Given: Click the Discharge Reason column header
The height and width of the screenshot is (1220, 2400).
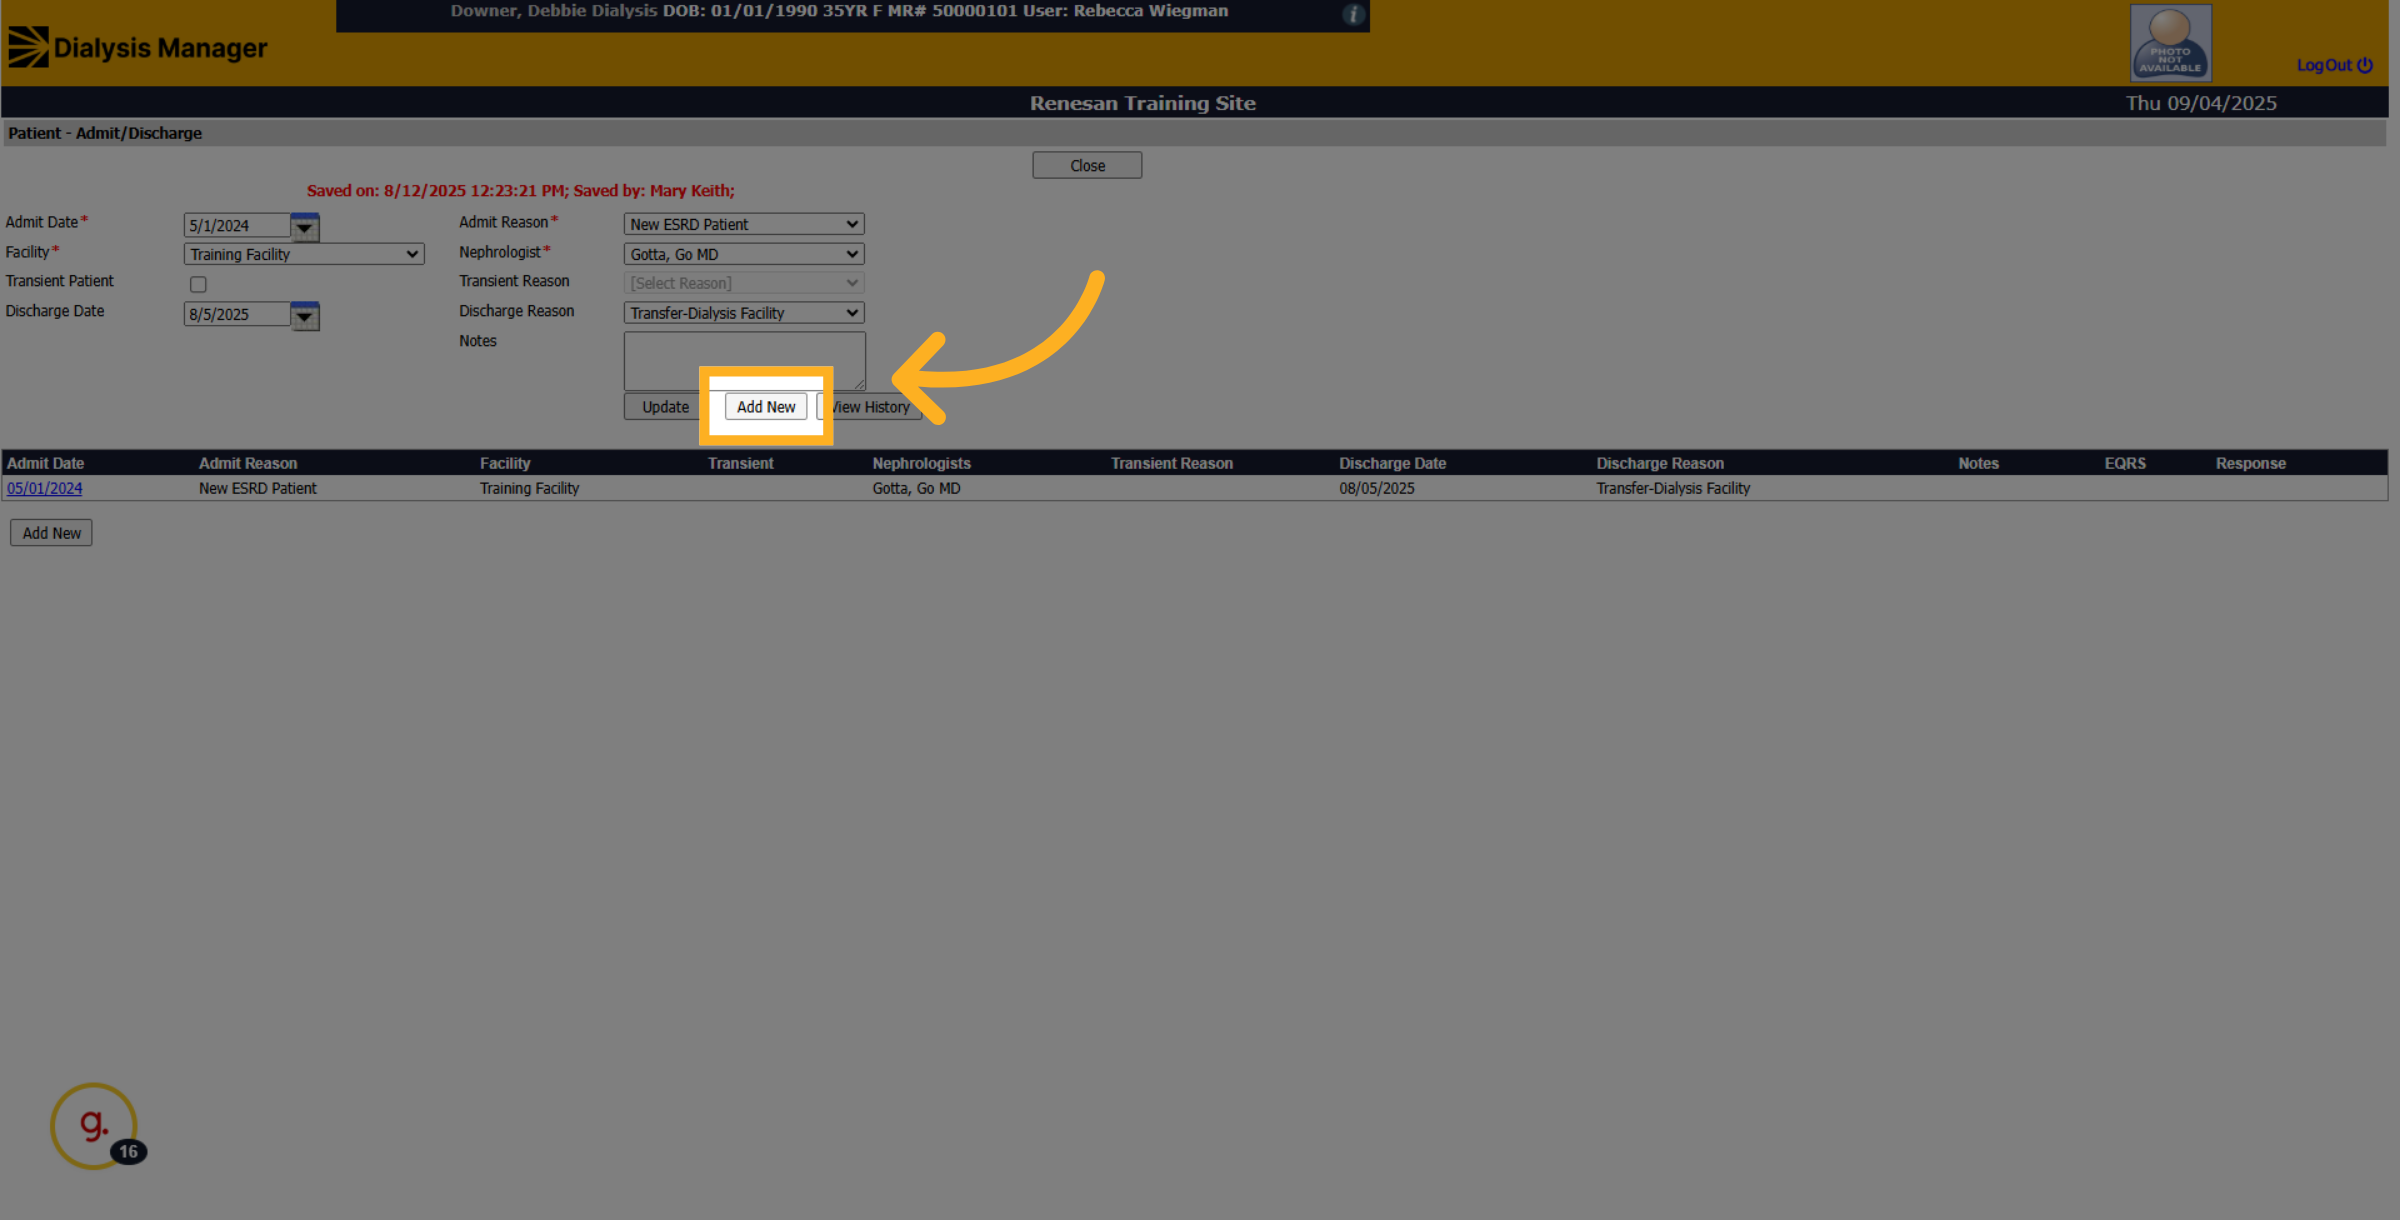Looking at the screenshot, I should [1660, 463].
